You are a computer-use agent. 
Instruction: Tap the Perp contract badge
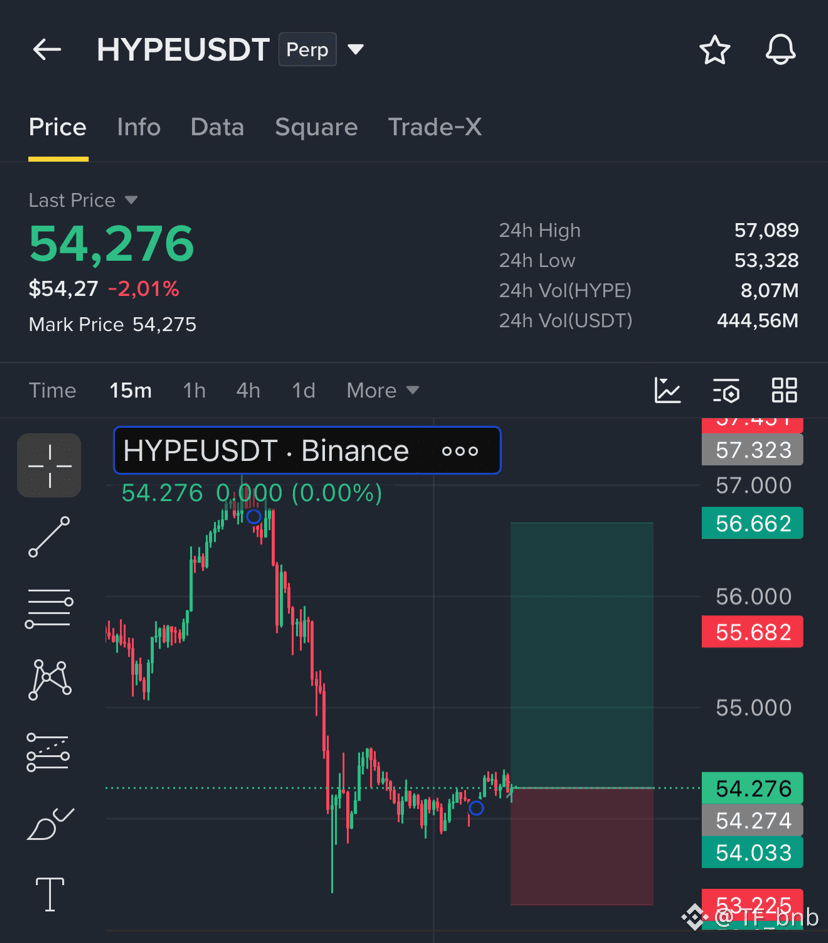coord(307,49)
